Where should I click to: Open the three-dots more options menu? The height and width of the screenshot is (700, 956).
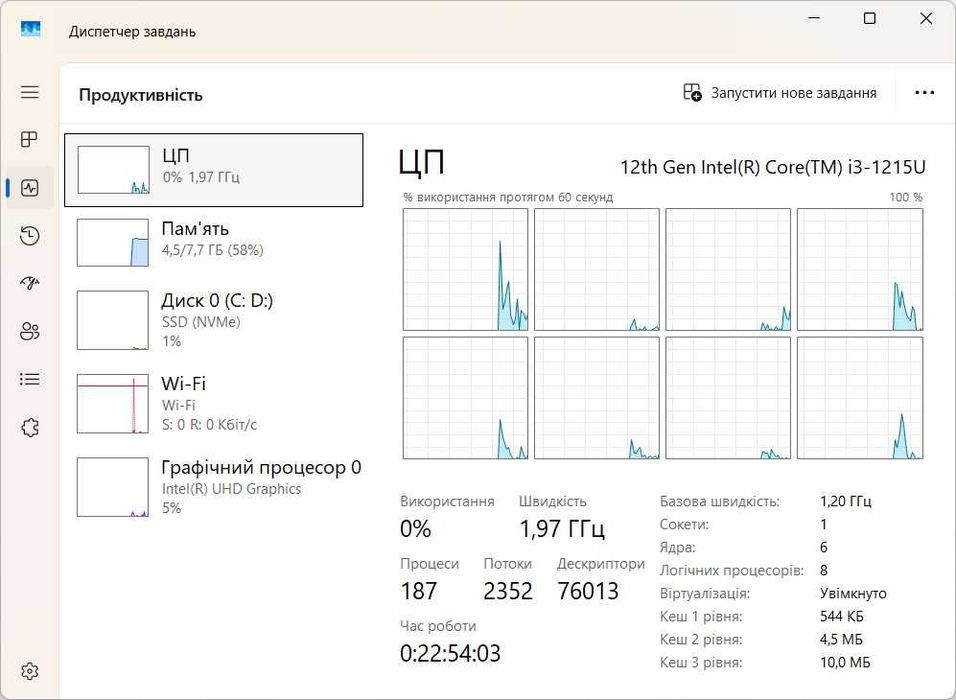(924, 93)
